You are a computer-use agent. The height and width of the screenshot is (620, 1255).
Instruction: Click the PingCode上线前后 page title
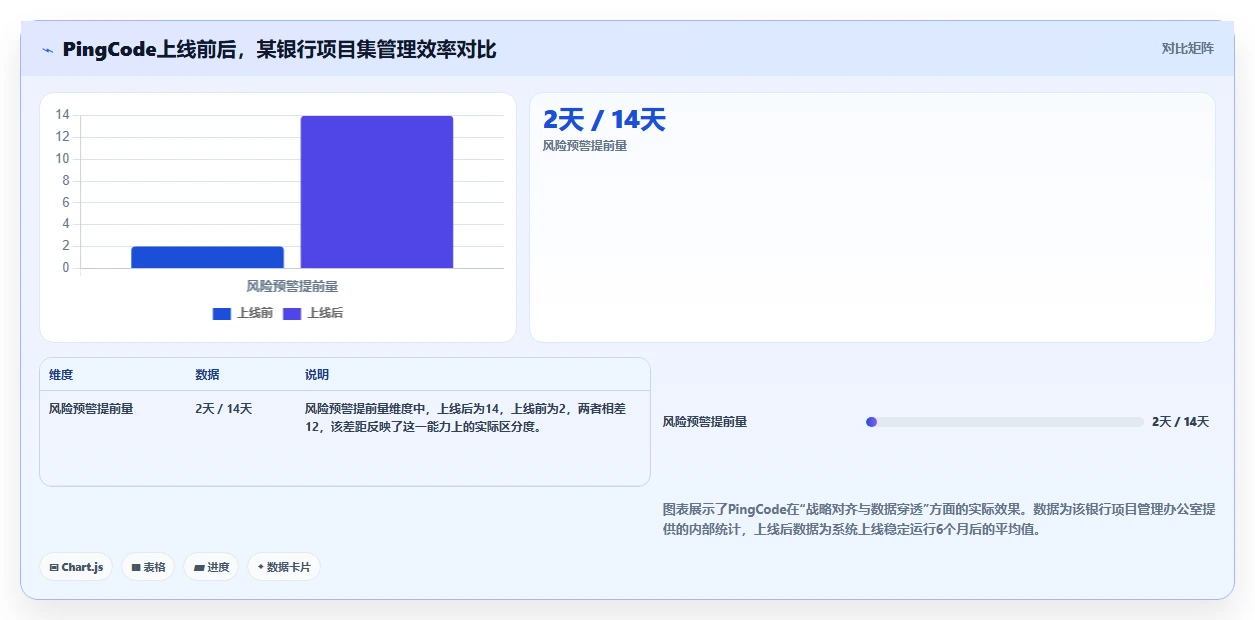coord(279,49)
